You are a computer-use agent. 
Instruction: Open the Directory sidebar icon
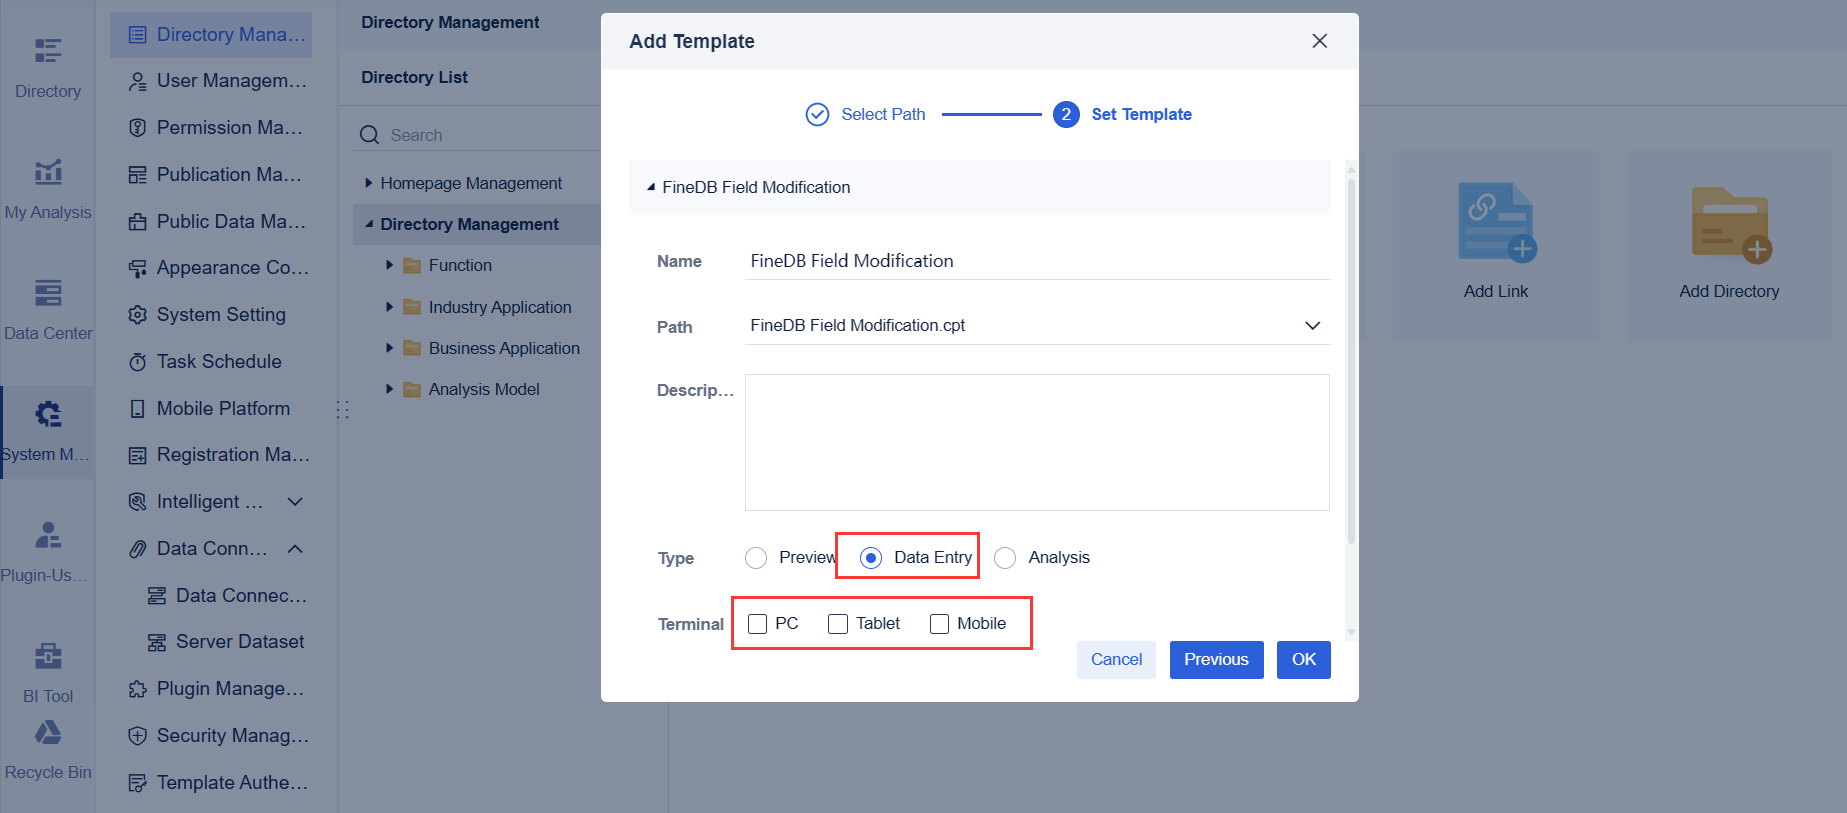pyautogui.click(x=48, y=51)
